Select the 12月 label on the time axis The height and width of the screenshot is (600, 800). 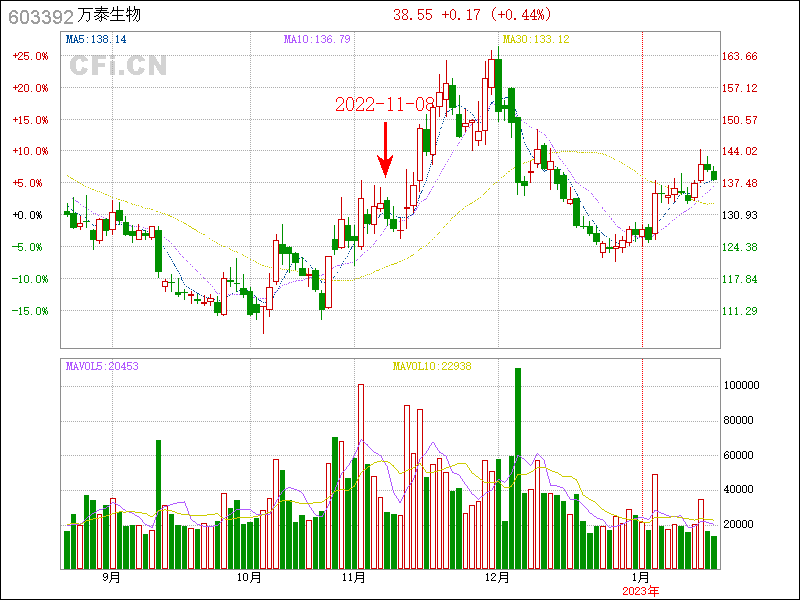click(498, 577)
